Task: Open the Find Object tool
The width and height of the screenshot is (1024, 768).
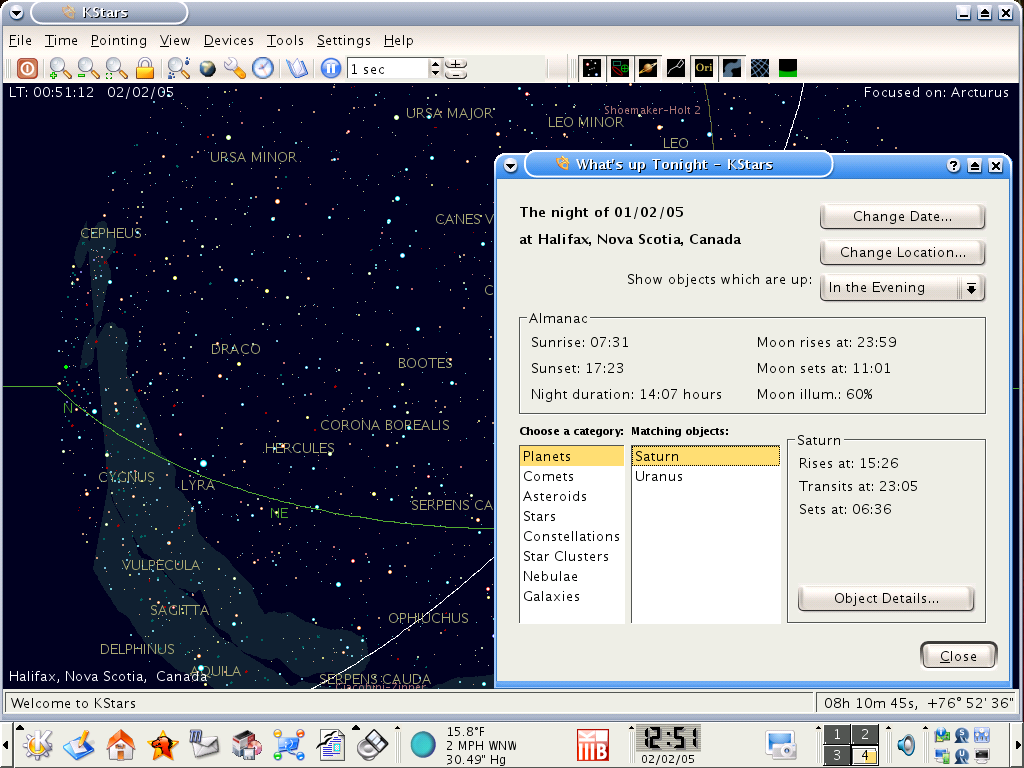Action: pos(178,68)
